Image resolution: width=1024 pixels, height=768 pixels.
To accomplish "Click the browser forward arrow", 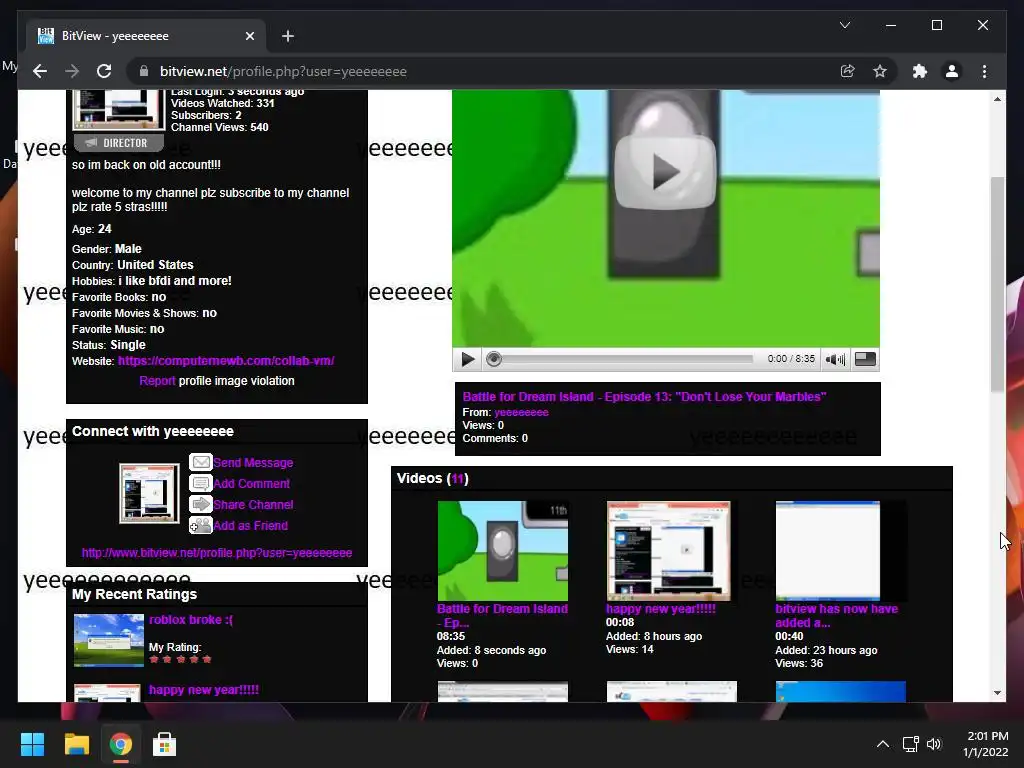I will (72, 71).
